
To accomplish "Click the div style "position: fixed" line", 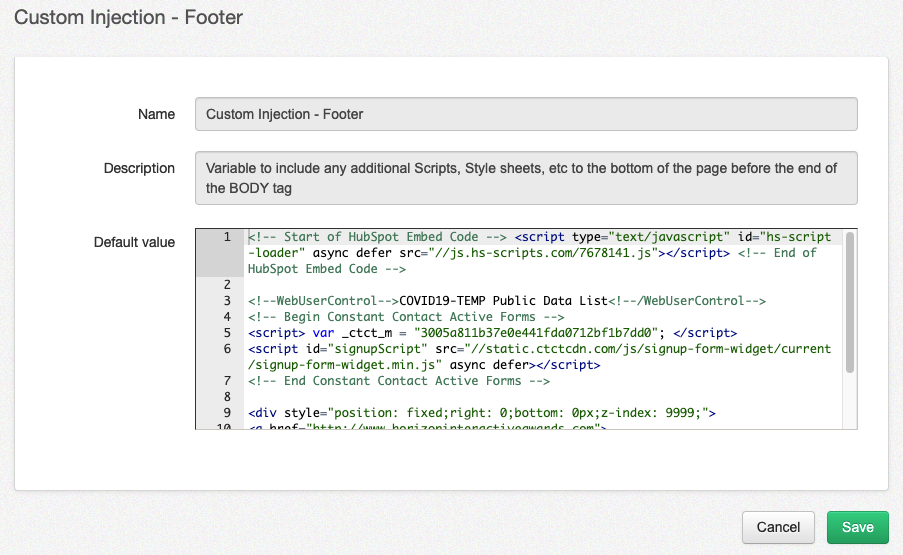I will pos(482,413).
